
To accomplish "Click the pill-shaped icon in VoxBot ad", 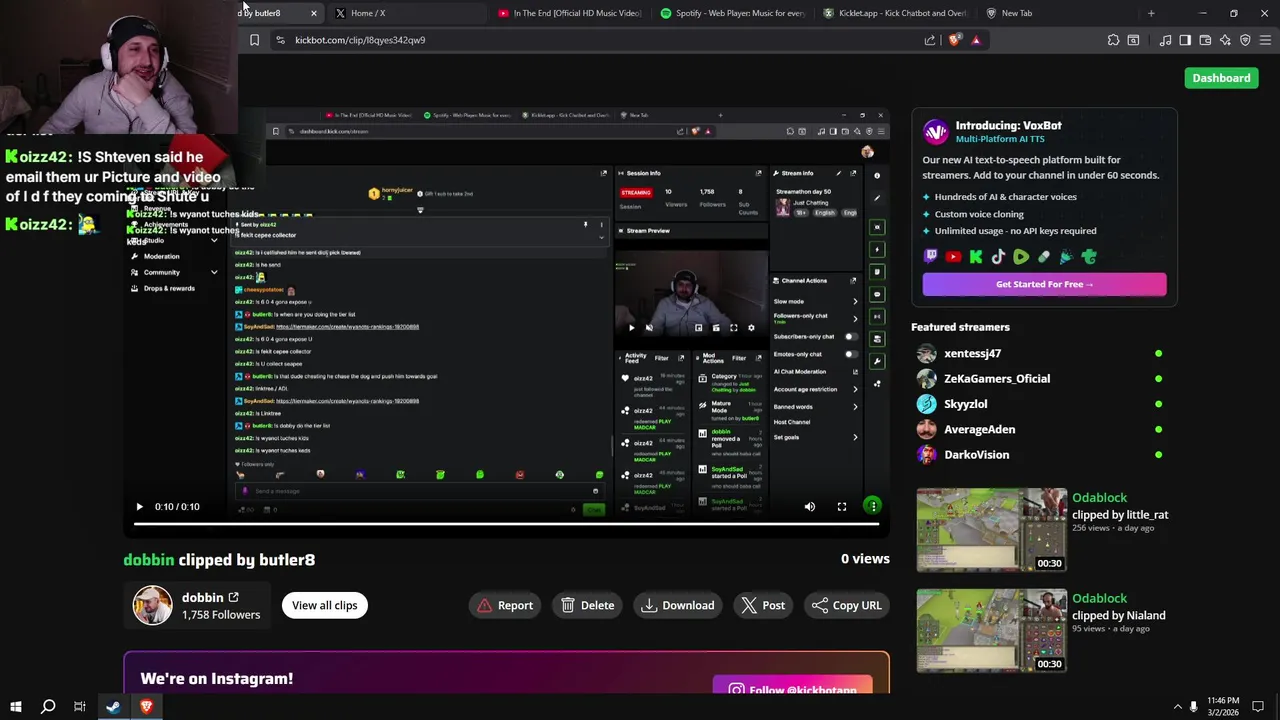I will coord(1044,257).
